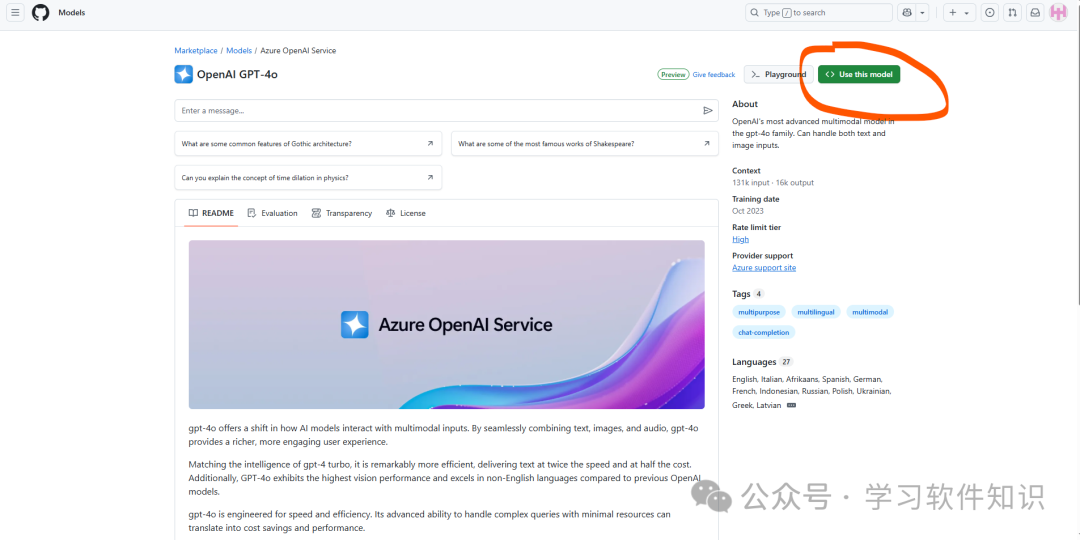1080x540 pixels.
Task: Open the pull requests icon in header
Action: point(1012,12)
